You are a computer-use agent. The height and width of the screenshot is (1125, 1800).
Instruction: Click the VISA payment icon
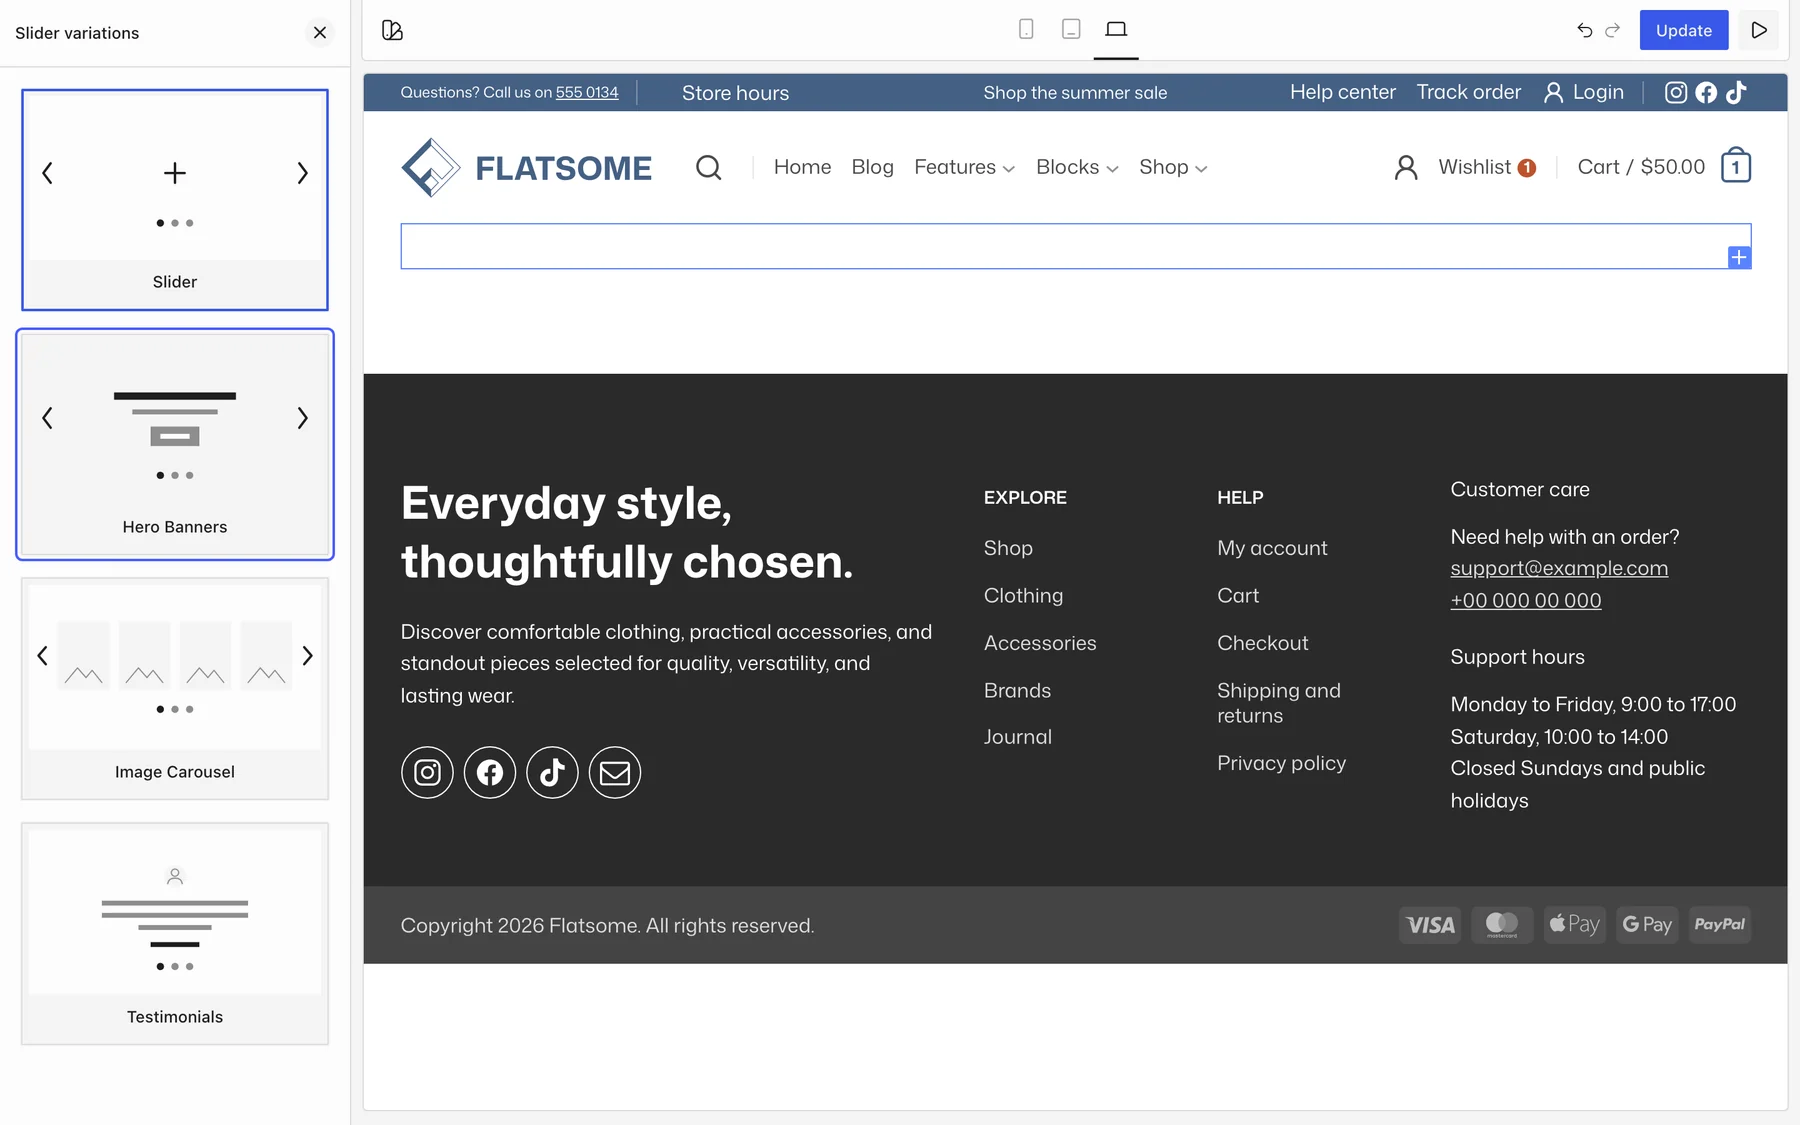coord(1430,925)
